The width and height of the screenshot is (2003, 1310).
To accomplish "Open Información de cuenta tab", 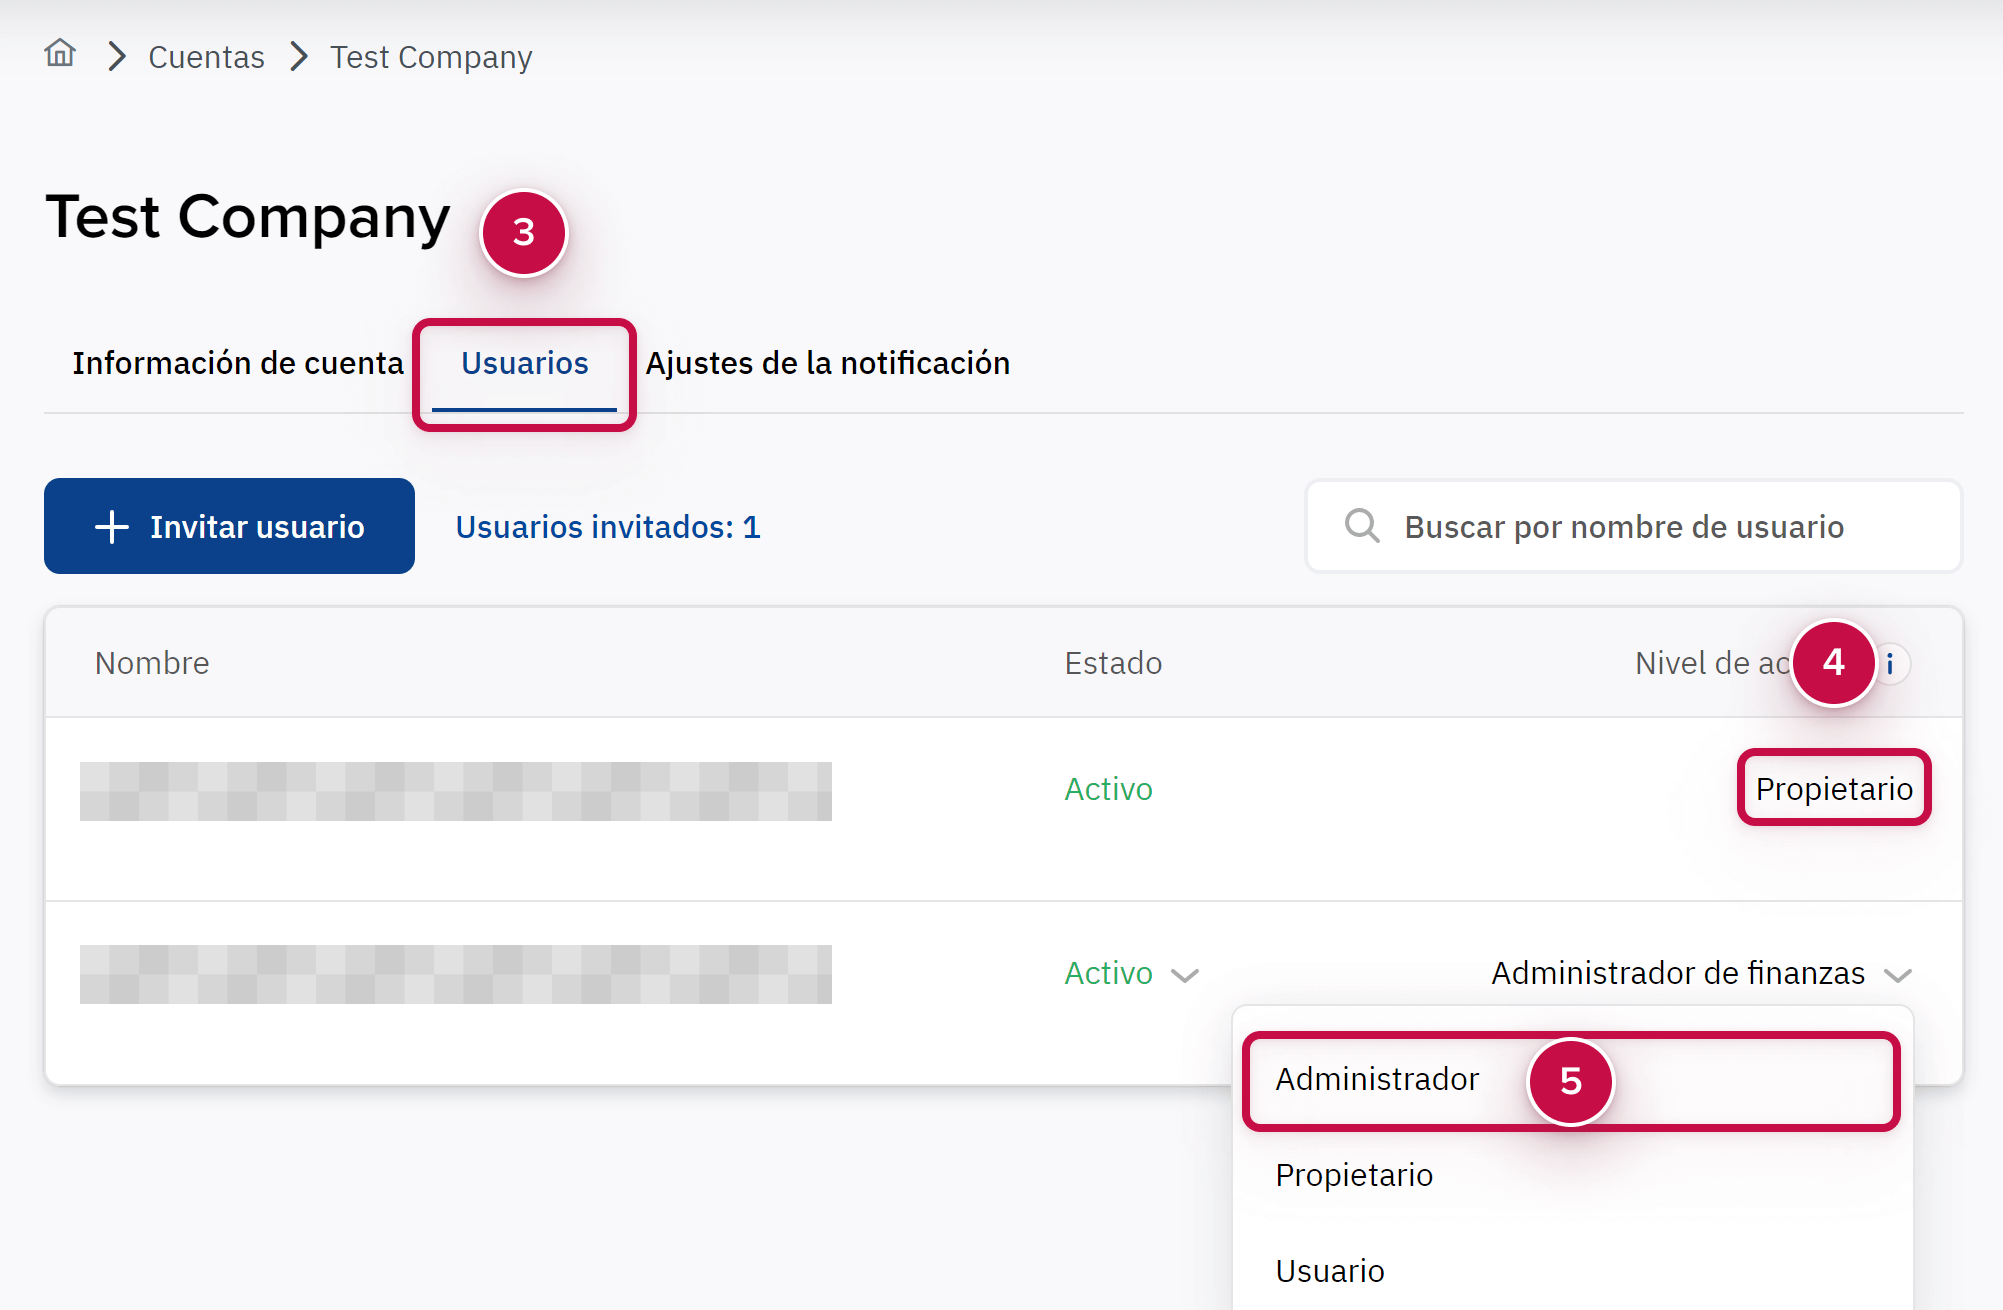I will pos(238,363).
